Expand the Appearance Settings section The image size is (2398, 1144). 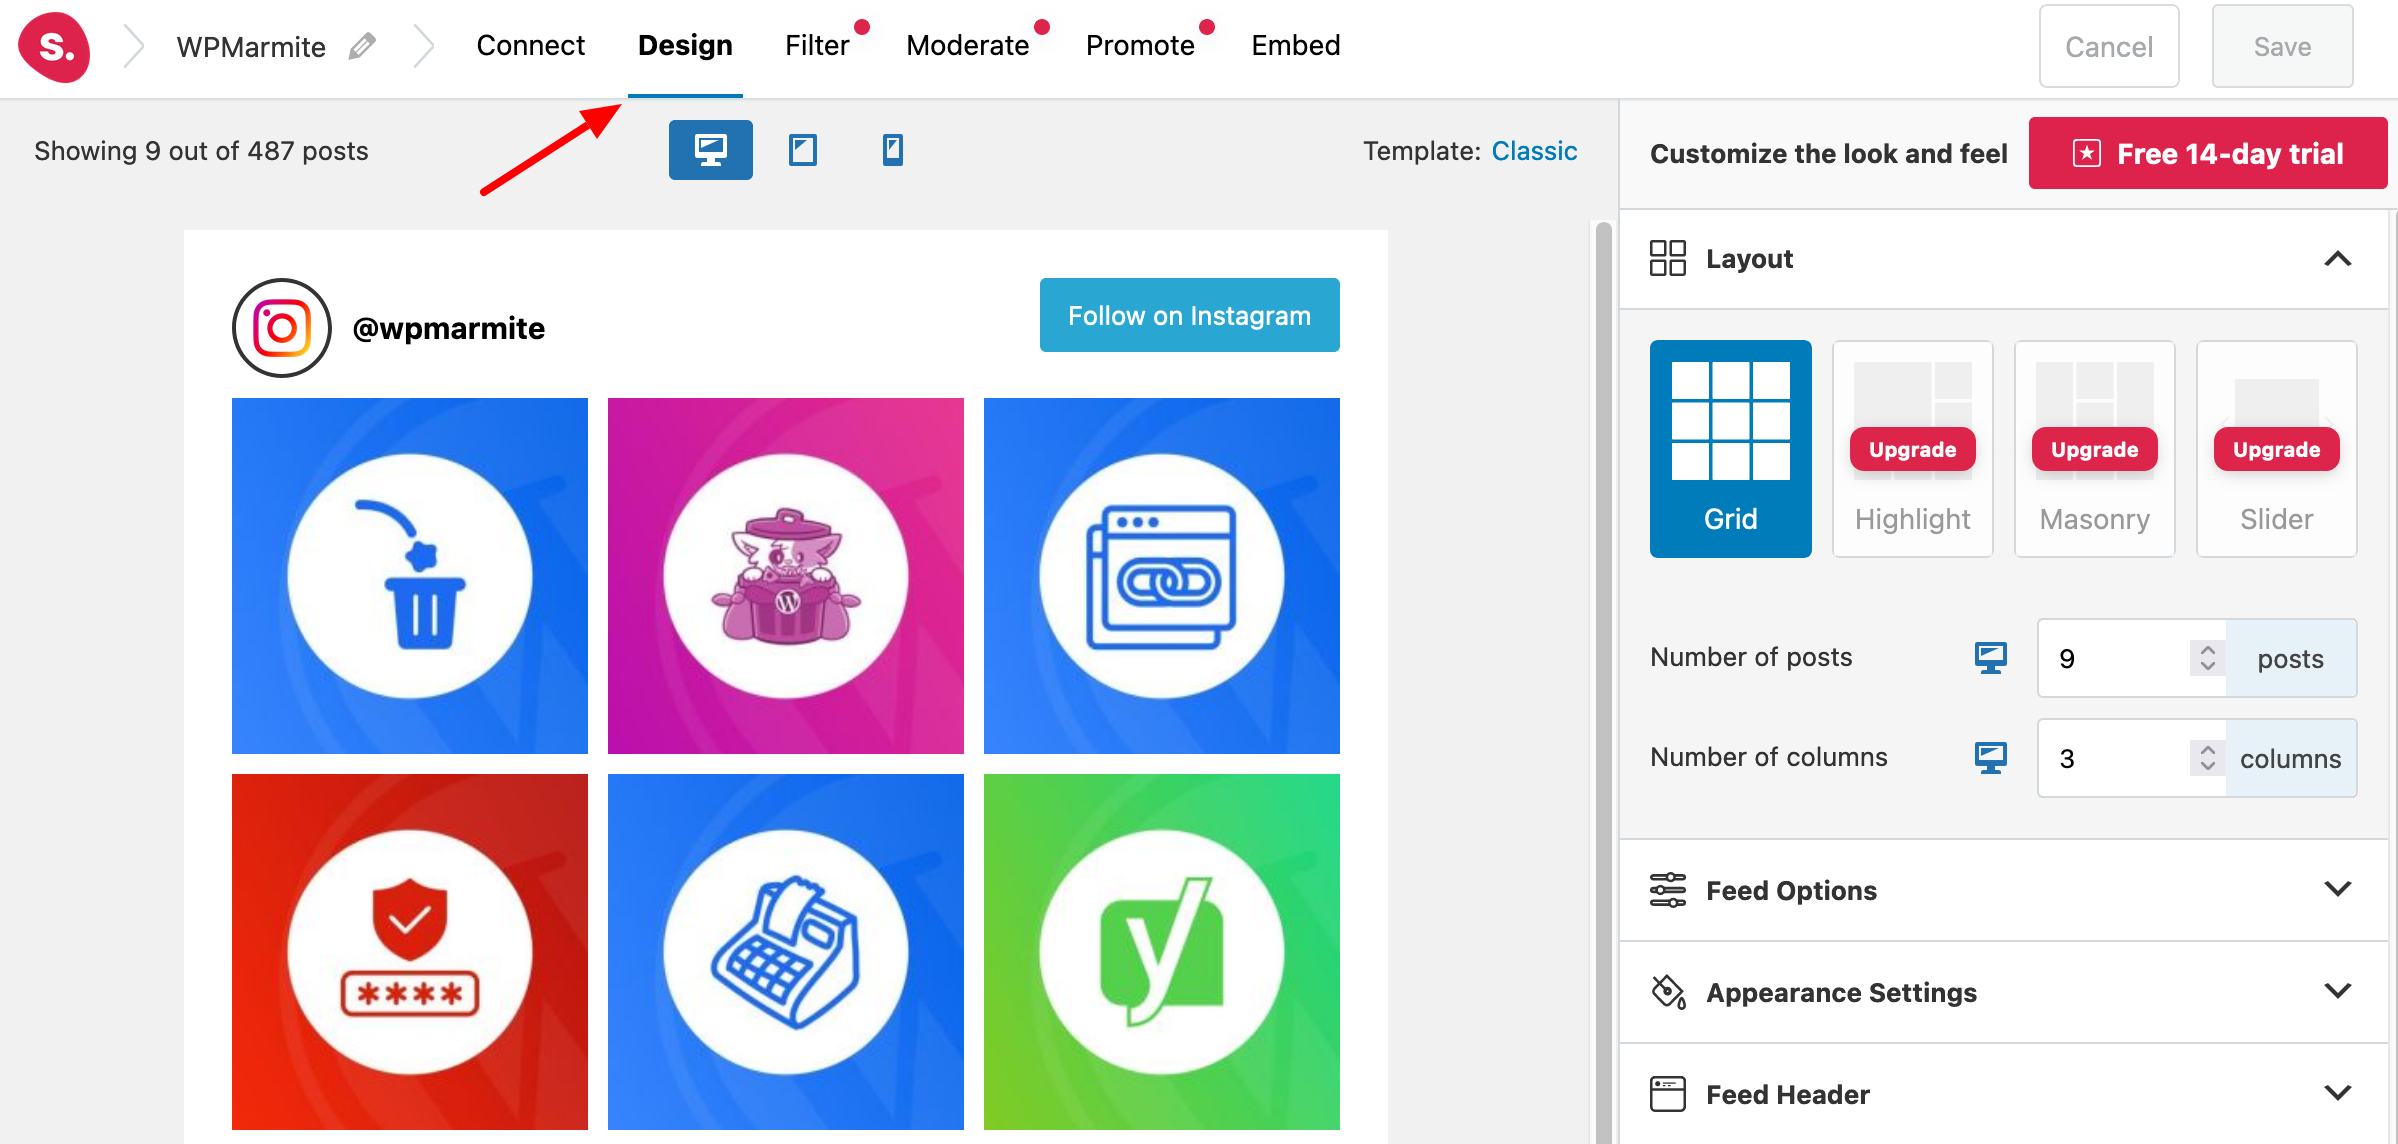click(2337, 991)
